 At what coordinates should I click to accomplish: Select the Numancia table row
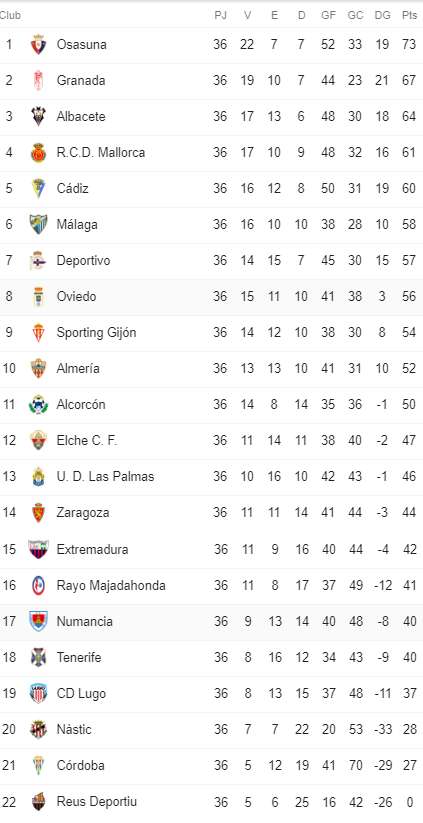[212, 621]
